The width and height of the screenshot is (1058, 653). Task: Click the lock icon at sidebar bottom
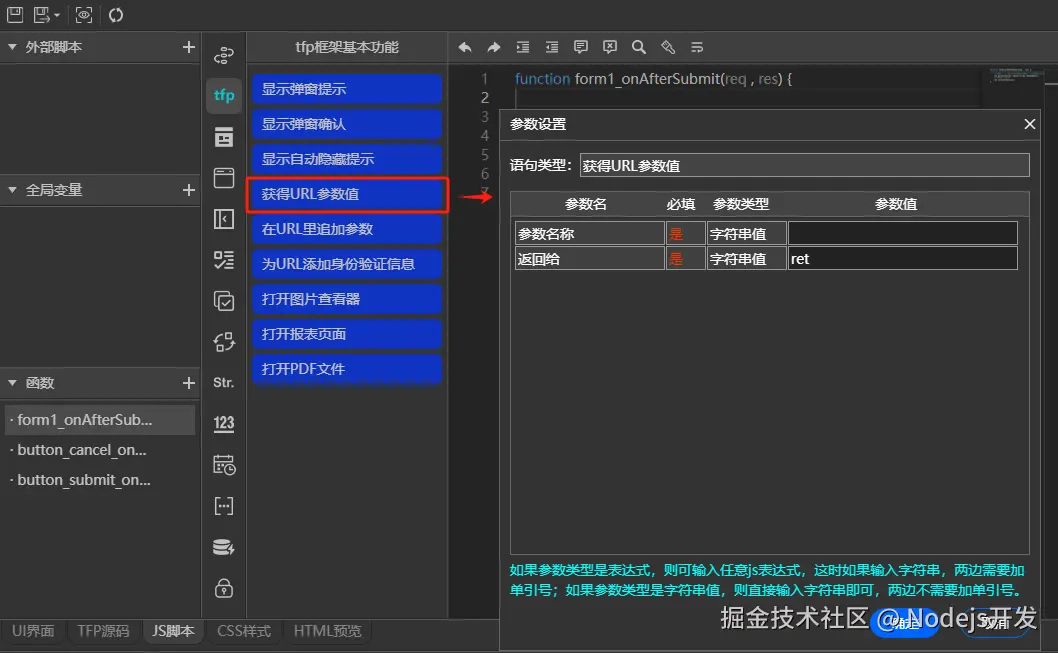223,587
